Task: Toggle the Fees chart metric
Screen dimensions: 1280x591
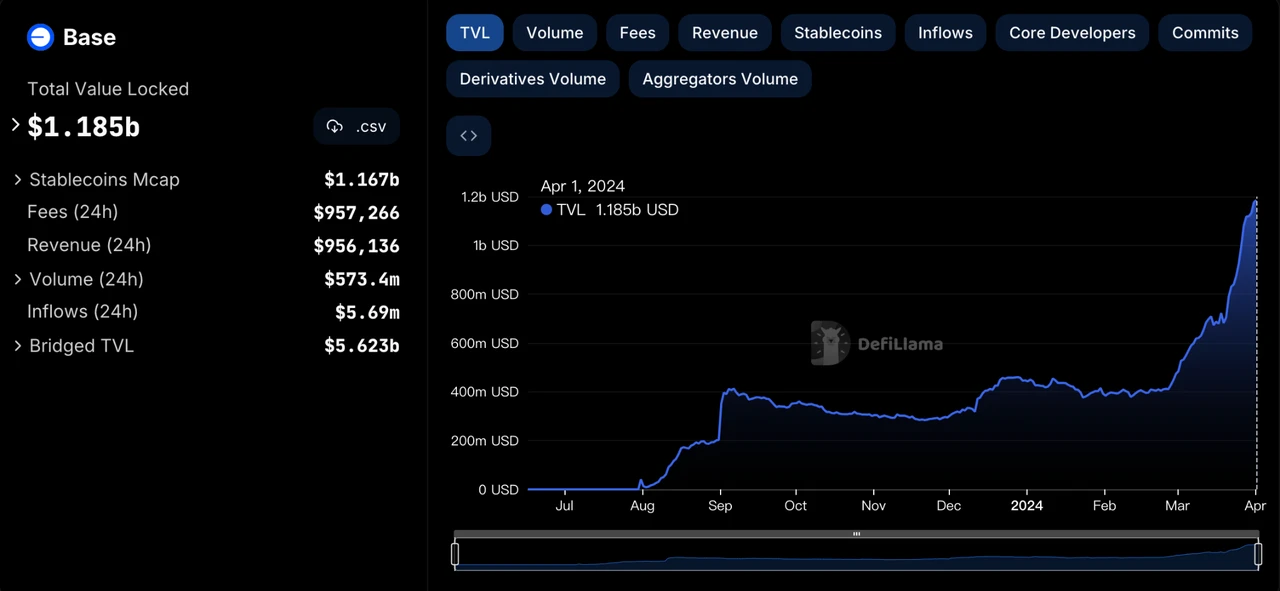Action: point(638,33)
